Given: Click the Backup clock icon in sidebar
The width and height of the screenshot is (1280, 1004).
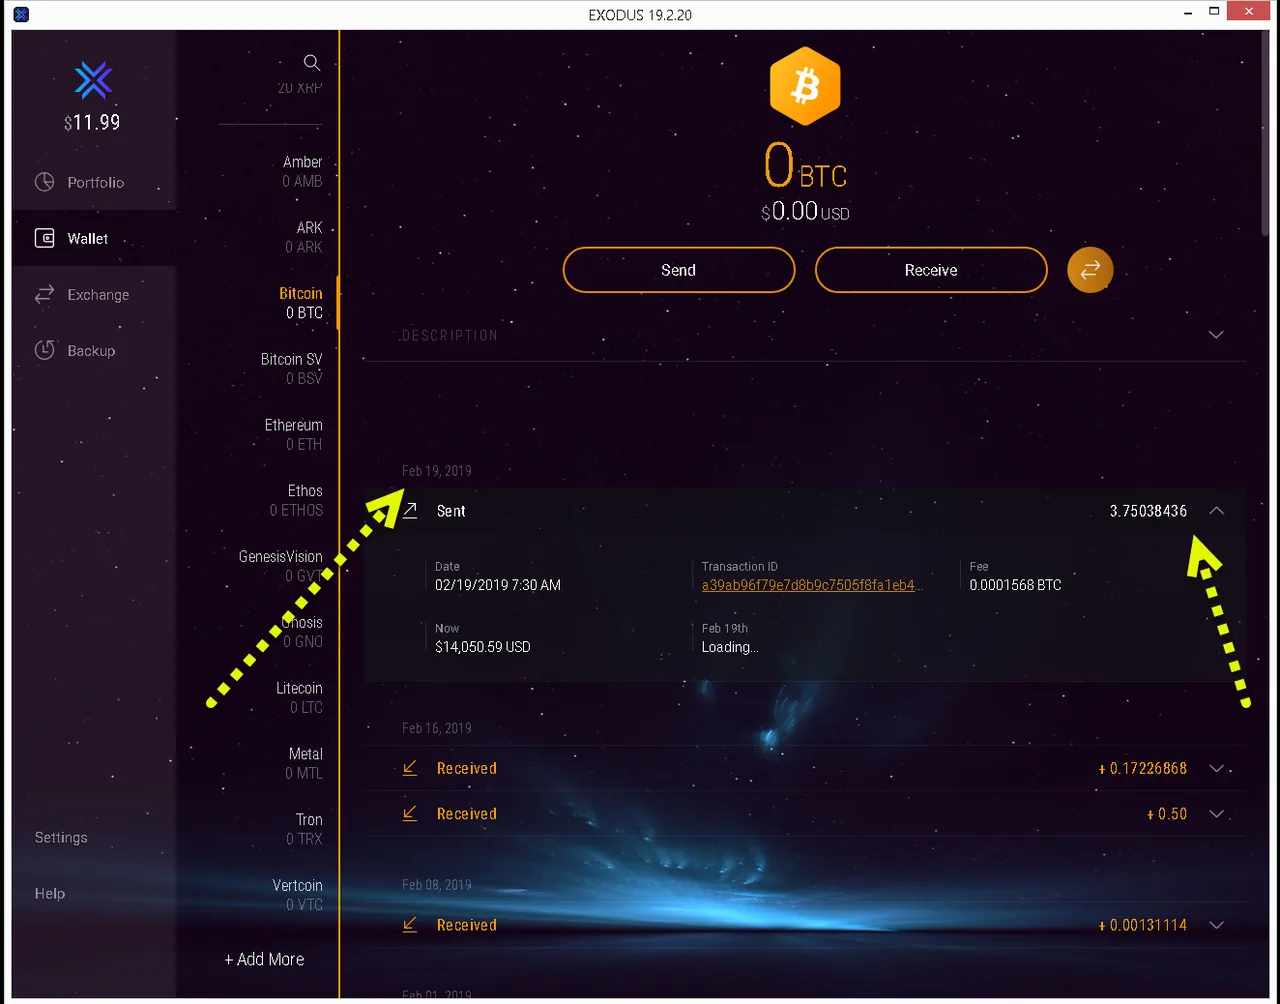Looking at the screenshot, I should pos(44,350).
